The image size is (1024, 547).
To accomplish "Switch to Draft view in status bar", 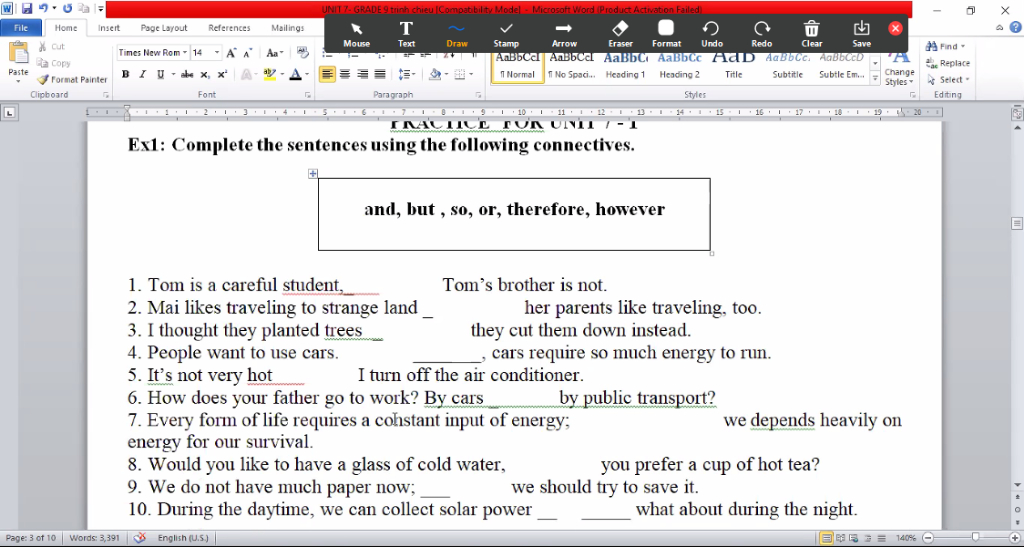I will (882, 538).
